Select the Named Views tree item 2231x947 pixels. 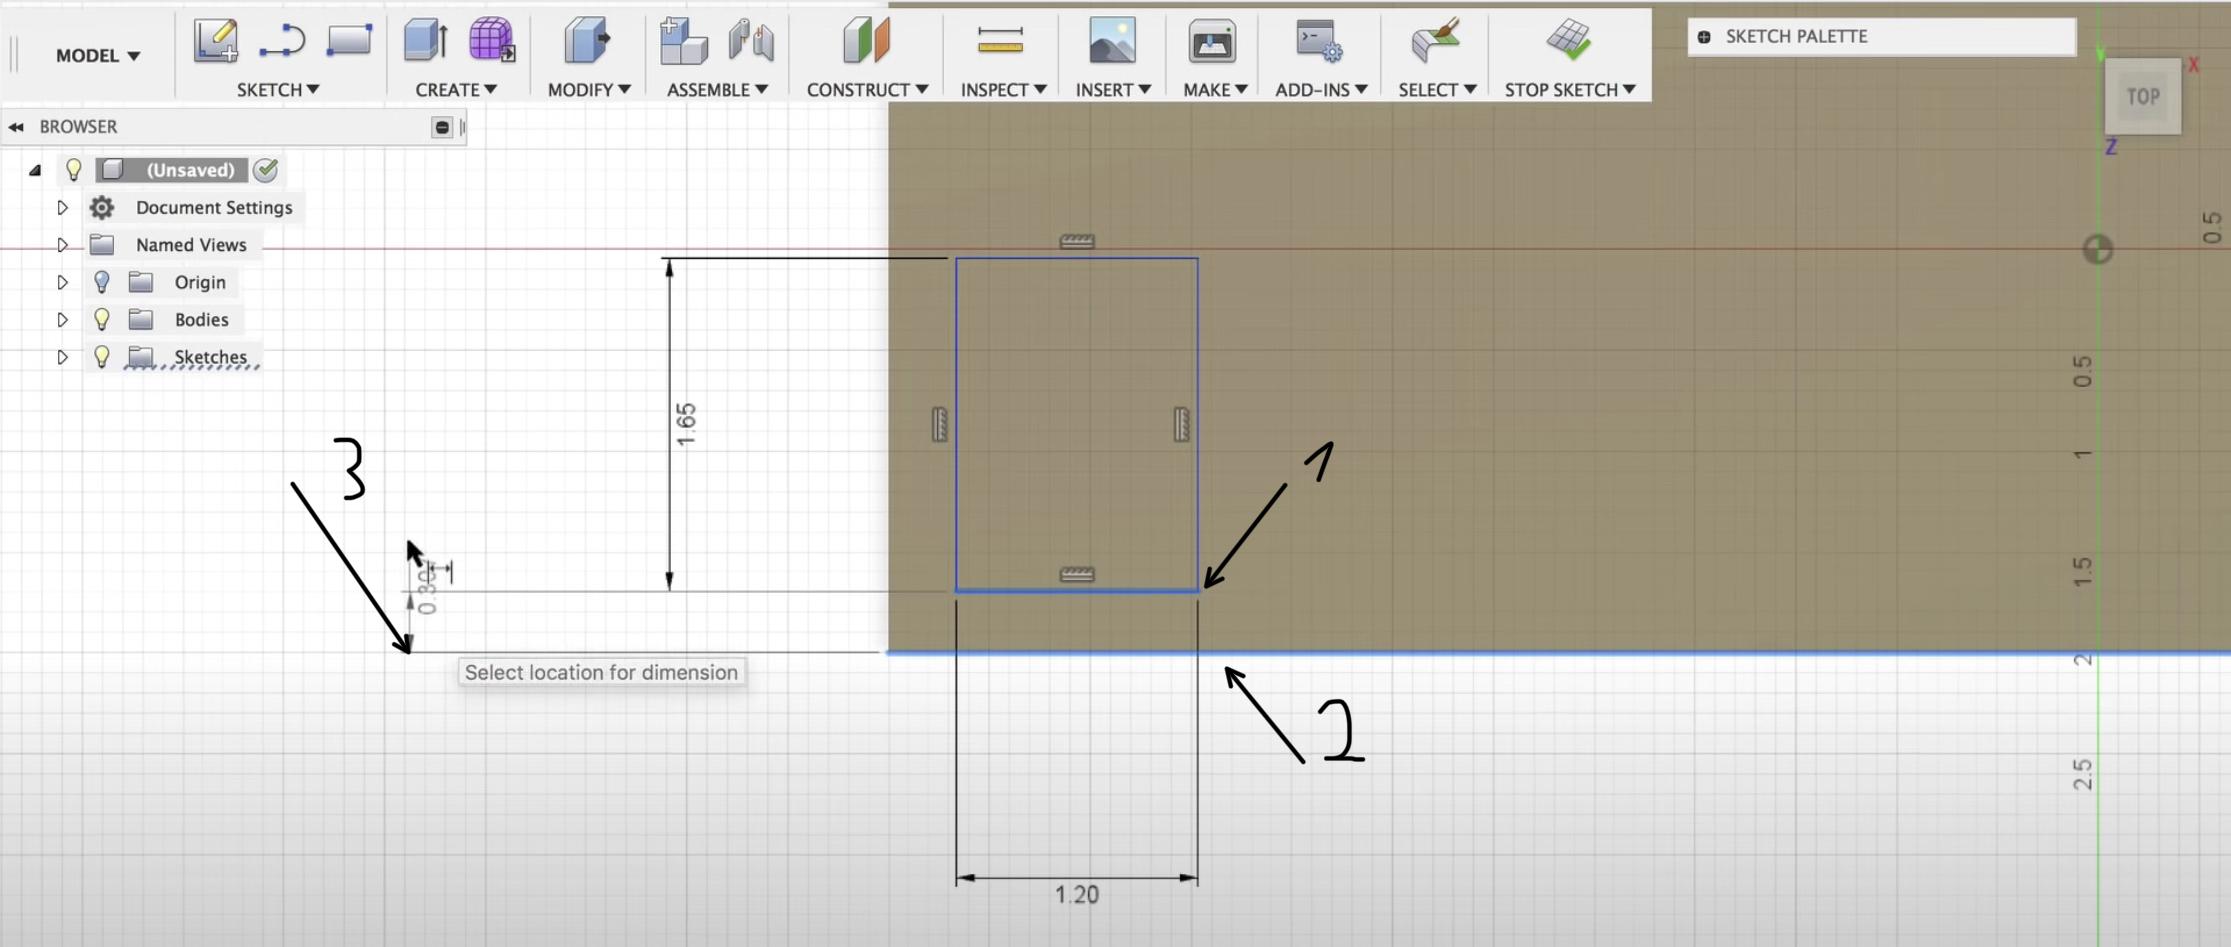(x=191, y=245)
